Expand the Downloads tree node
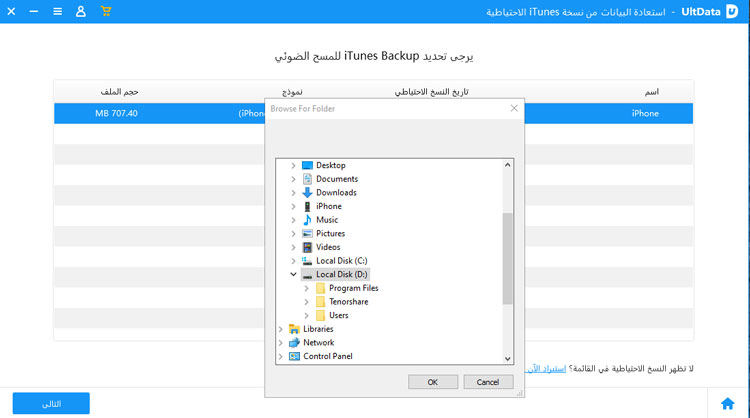 click(293, 193)
